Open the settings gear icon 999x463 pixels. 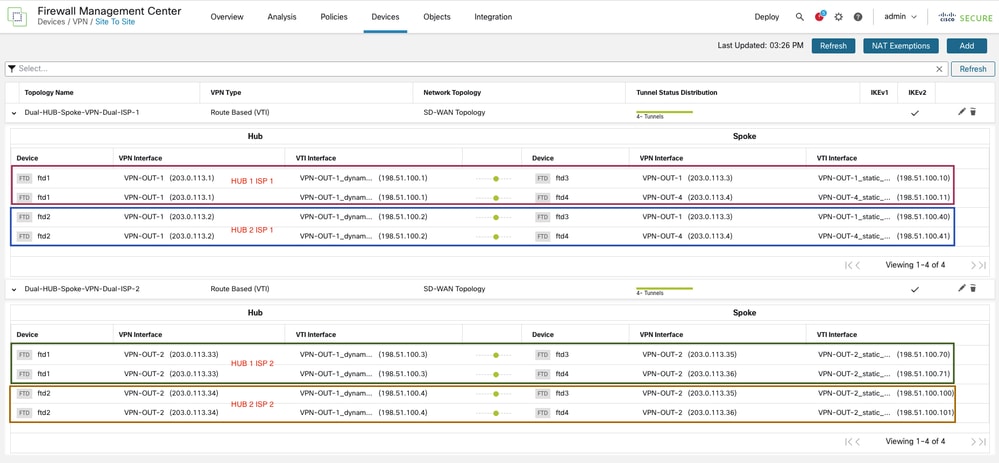[x=839, y=17]
